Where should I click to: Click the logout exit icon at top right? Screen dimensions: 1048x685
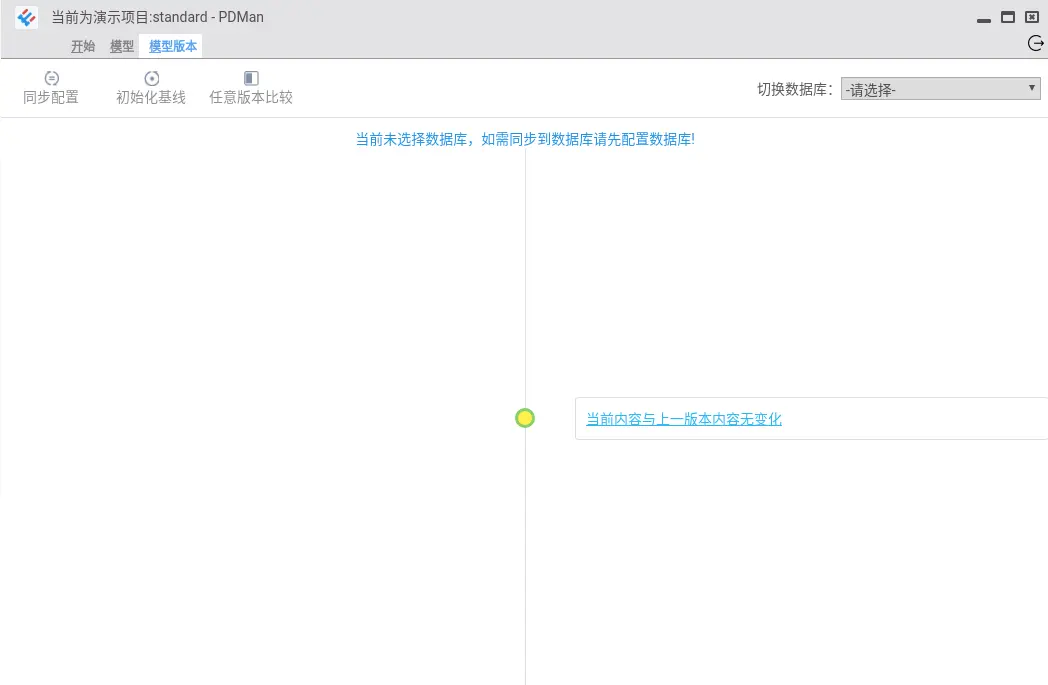point(1035,43)
